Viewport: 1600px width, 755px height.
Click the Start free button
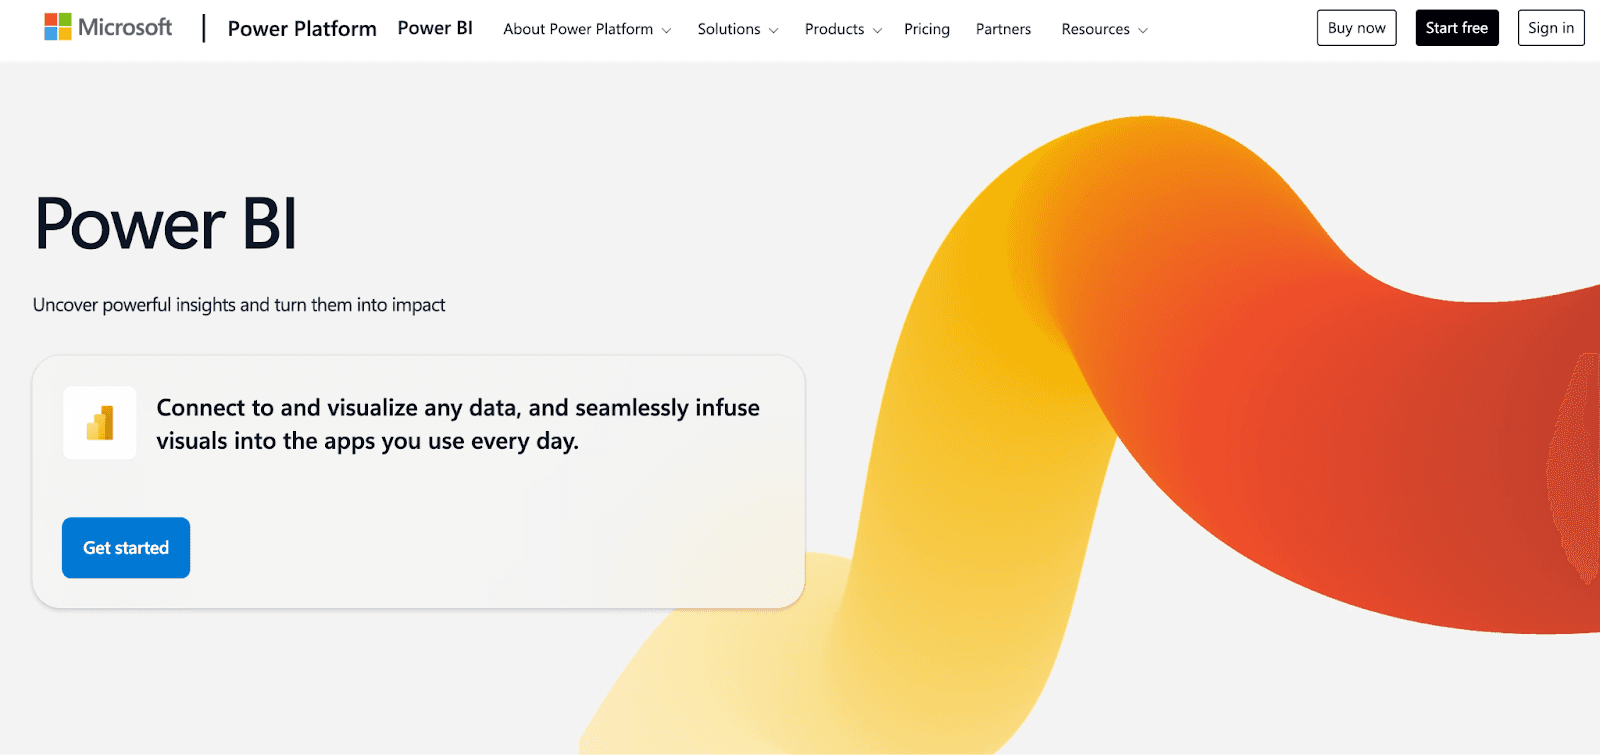[1457, 28]
